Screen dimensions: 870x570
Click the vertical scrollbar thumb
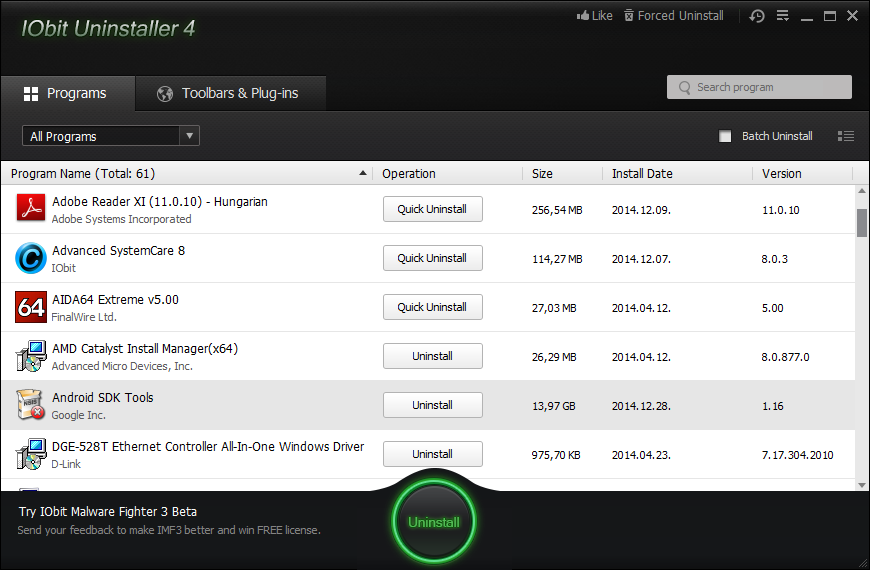(862, 223)
